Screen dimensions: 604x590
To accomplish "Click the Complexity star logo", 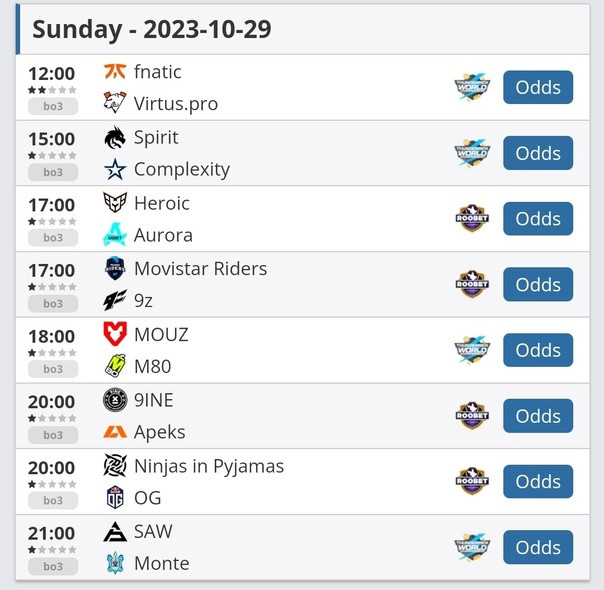I will pyautogui.click(x=115, y=169).
